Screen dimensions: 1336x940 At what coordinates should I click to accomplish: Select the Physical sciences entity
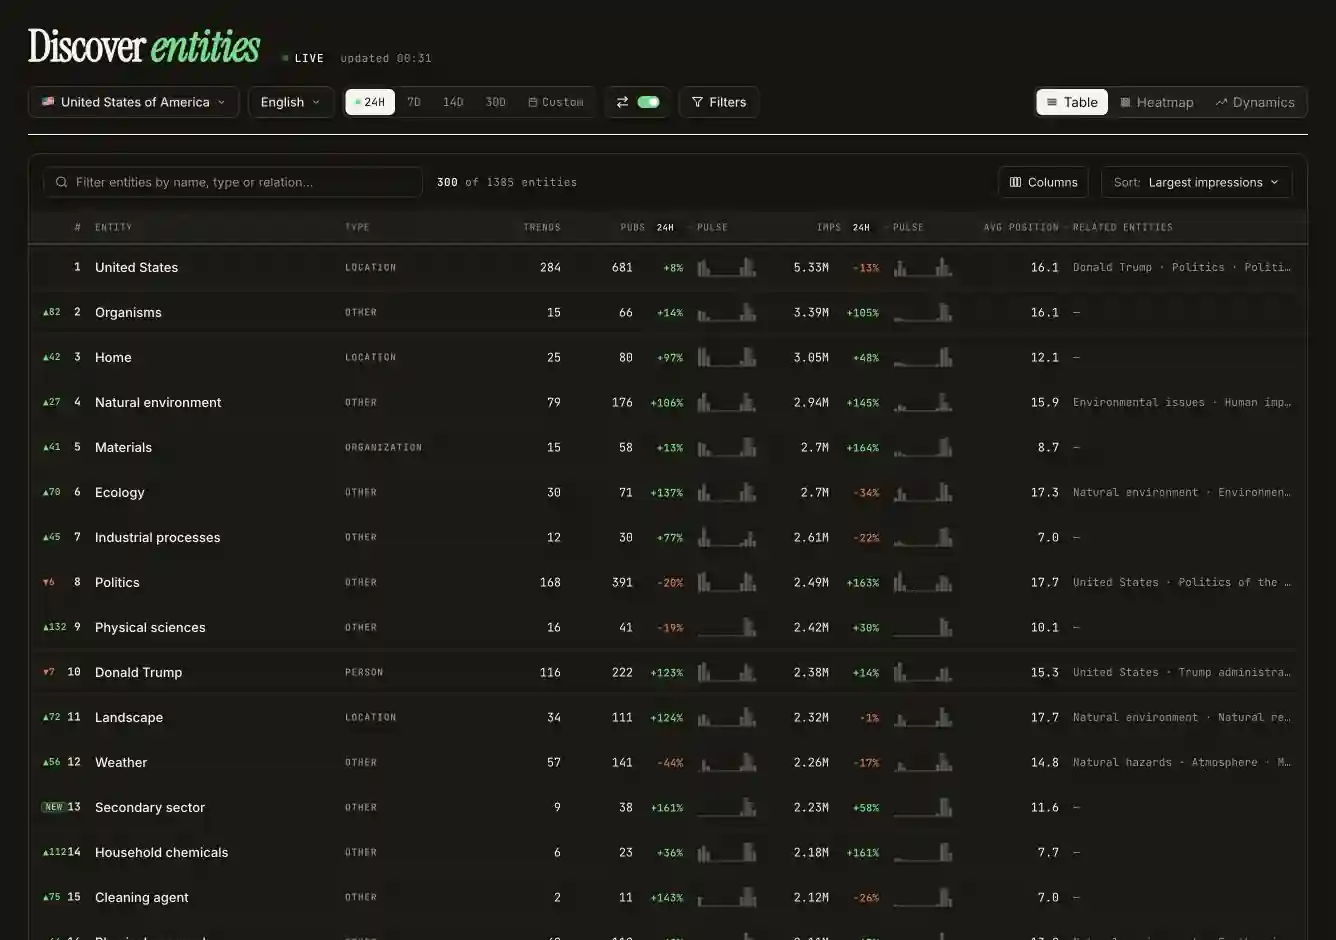[150, 627]
